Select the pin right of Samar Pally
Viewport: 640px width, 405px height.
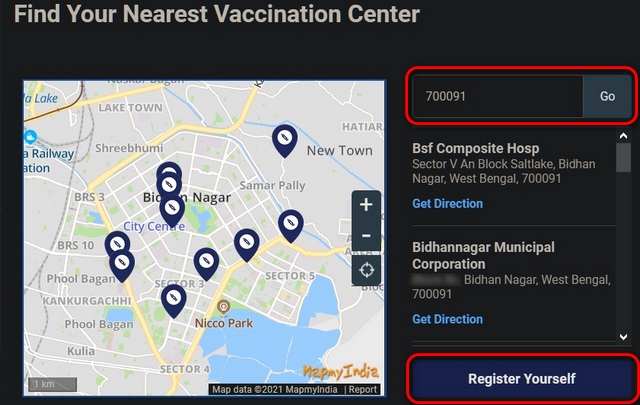point(291,226)
